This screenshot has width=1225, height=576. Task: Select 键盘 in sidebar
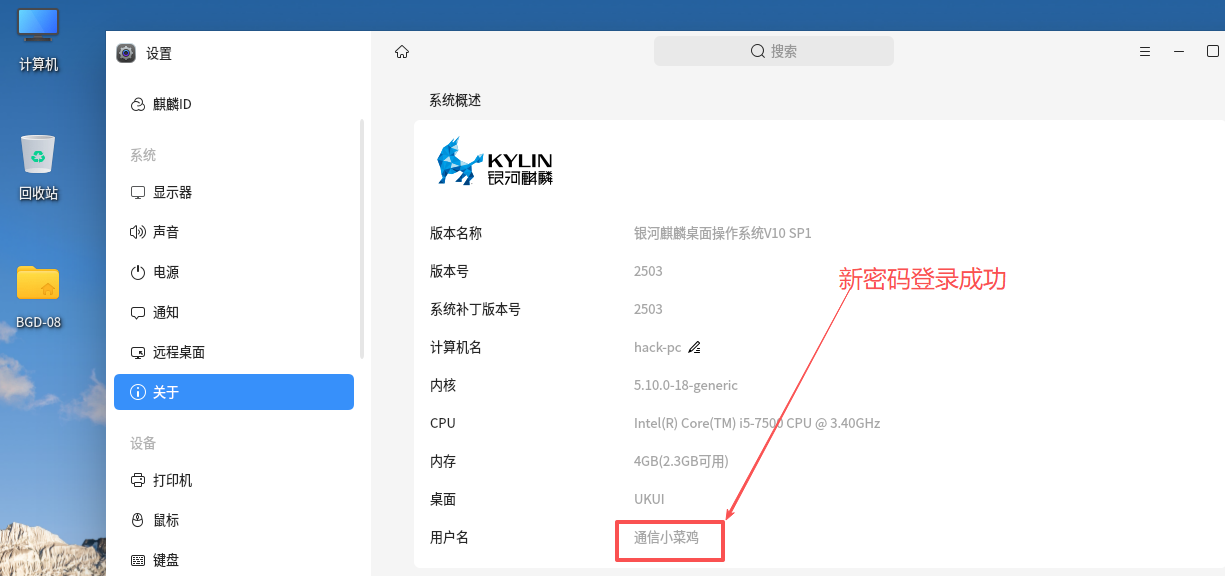(234, 560)
